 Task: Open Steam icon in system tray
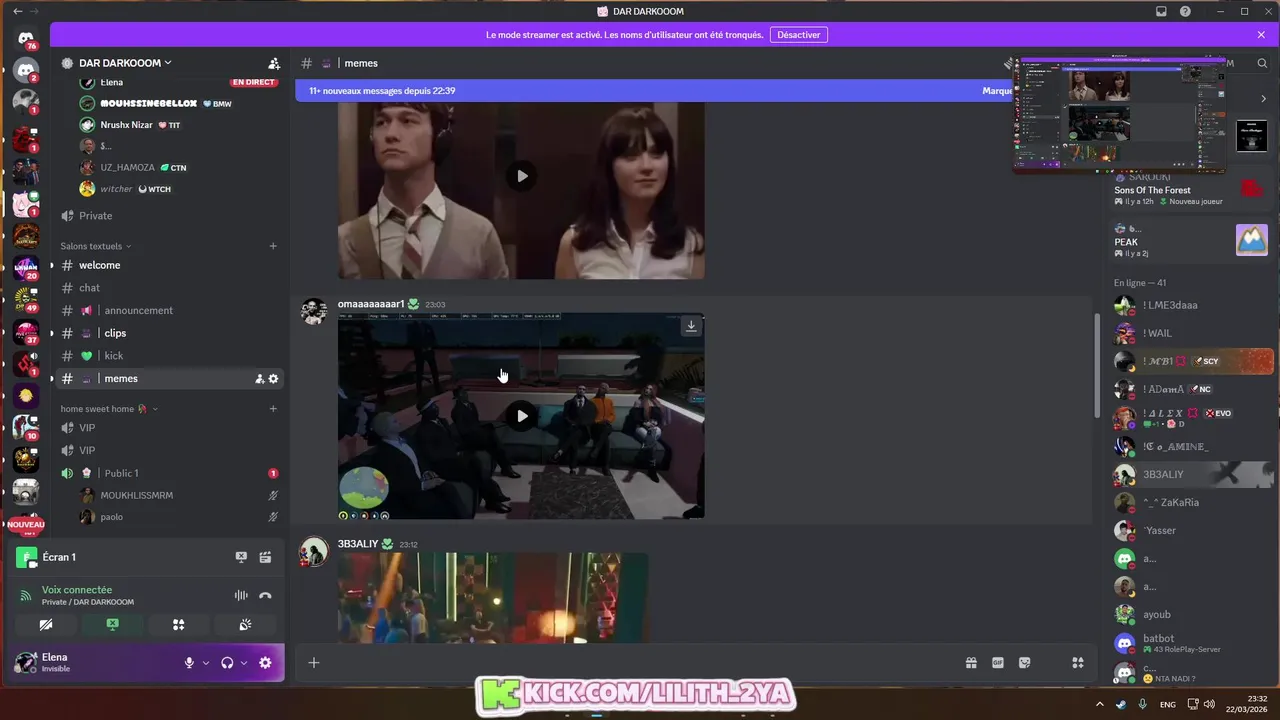pos(1120,704)
